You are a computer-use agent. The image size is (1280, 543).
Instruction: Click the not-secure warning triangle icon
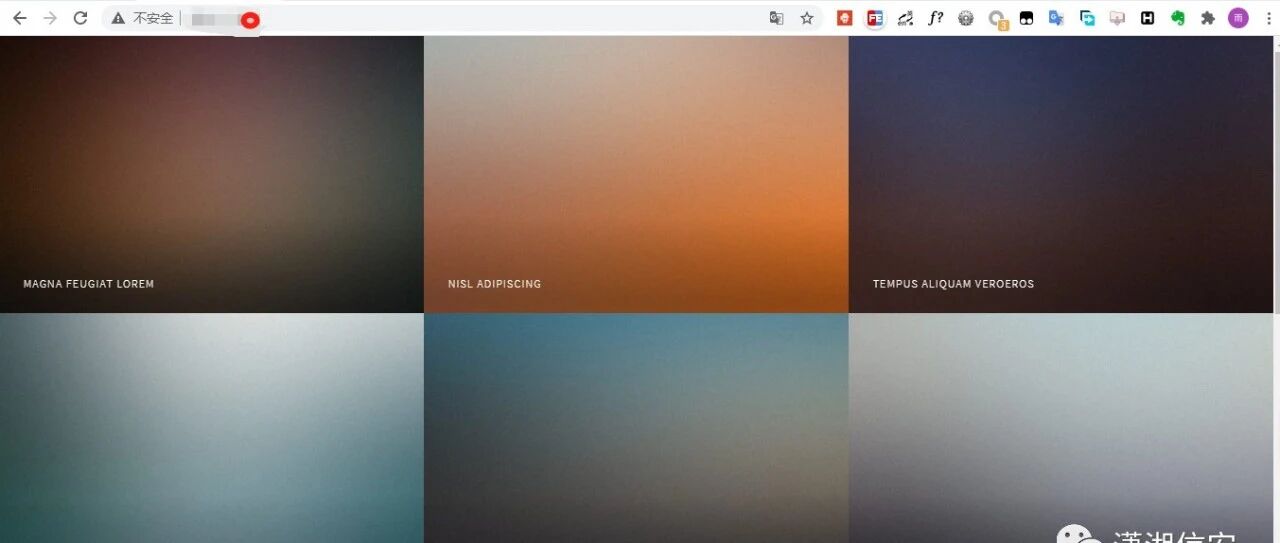tap(118, 18)
